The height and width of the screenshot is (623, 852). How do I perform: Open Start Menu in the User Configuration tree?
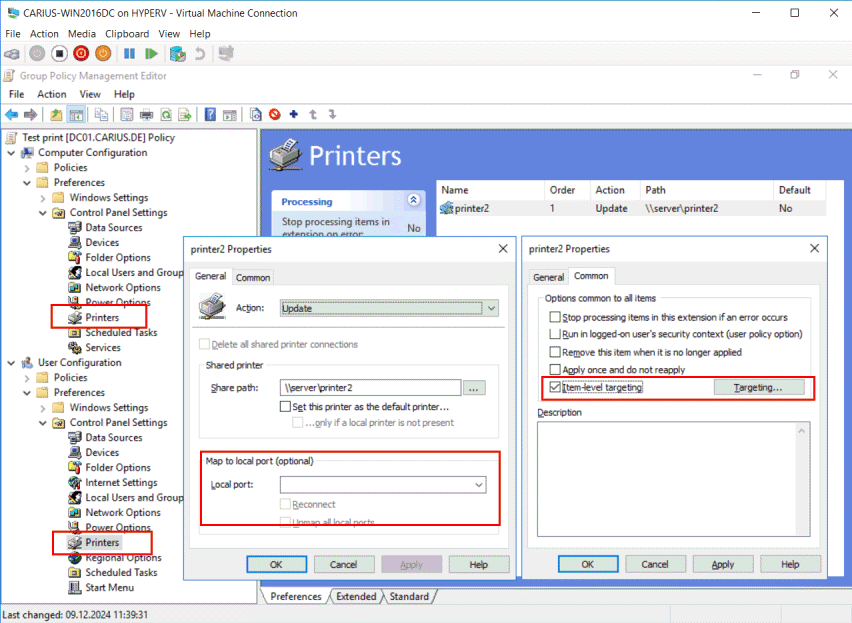click(109, 587)
